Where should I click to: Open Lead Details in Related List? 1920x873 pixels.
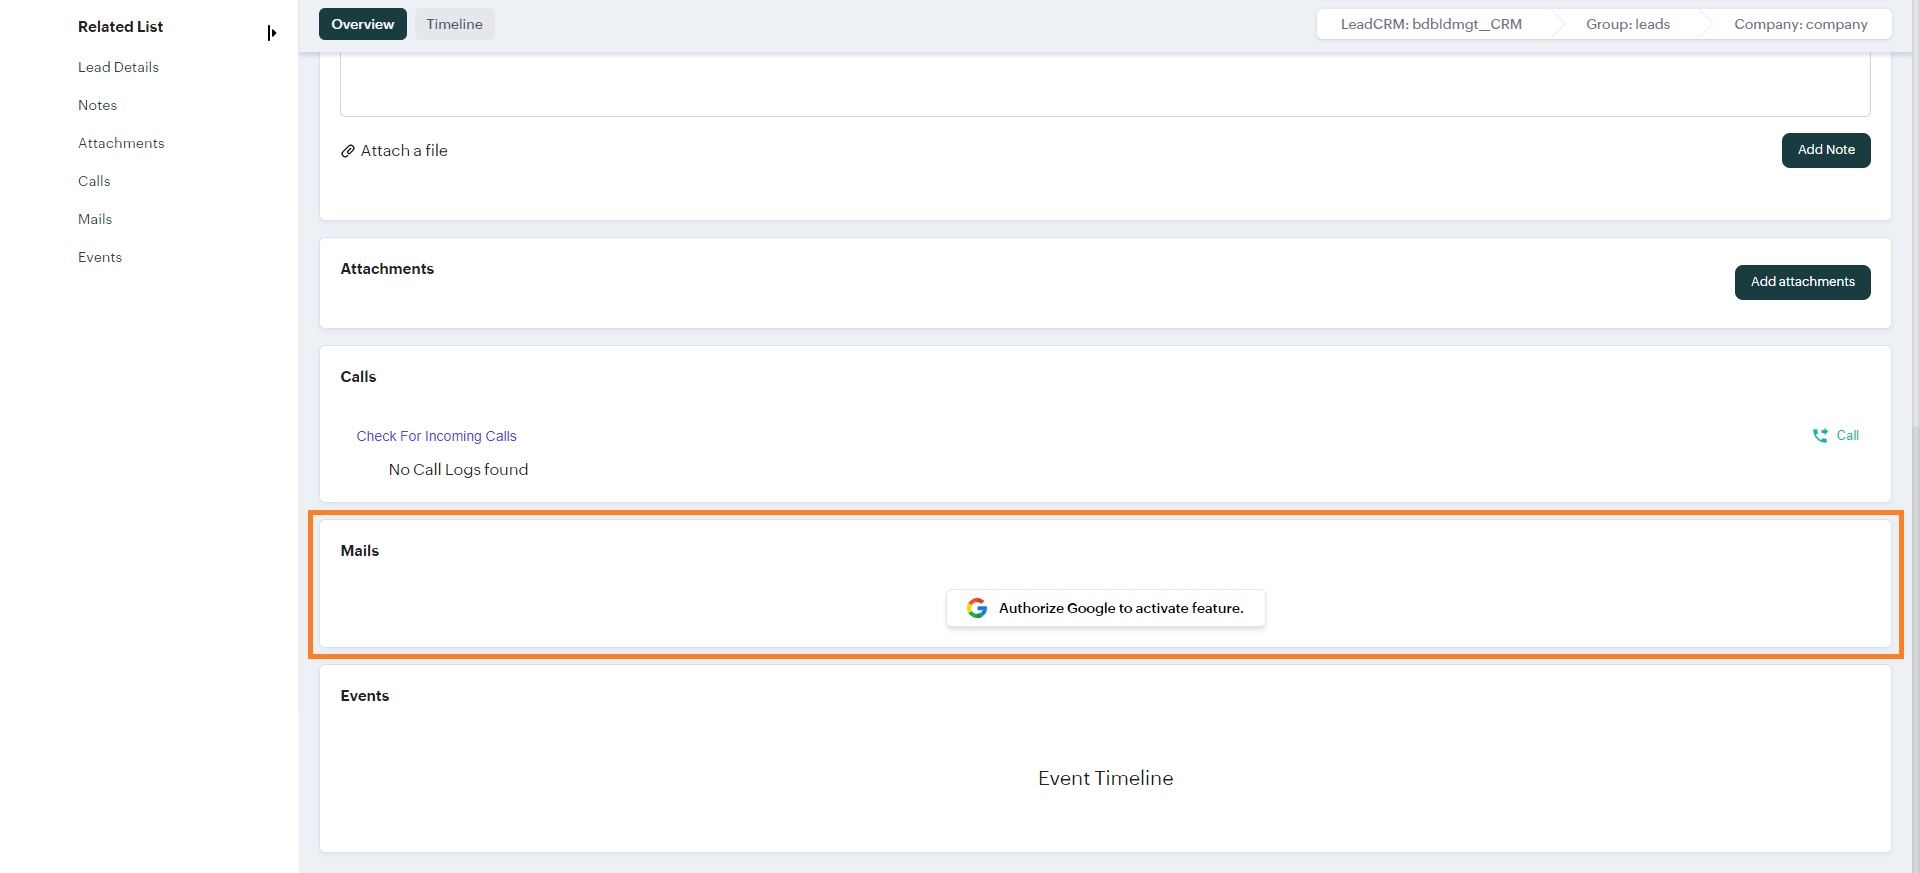pyautogui.click(x=118, y=67)
